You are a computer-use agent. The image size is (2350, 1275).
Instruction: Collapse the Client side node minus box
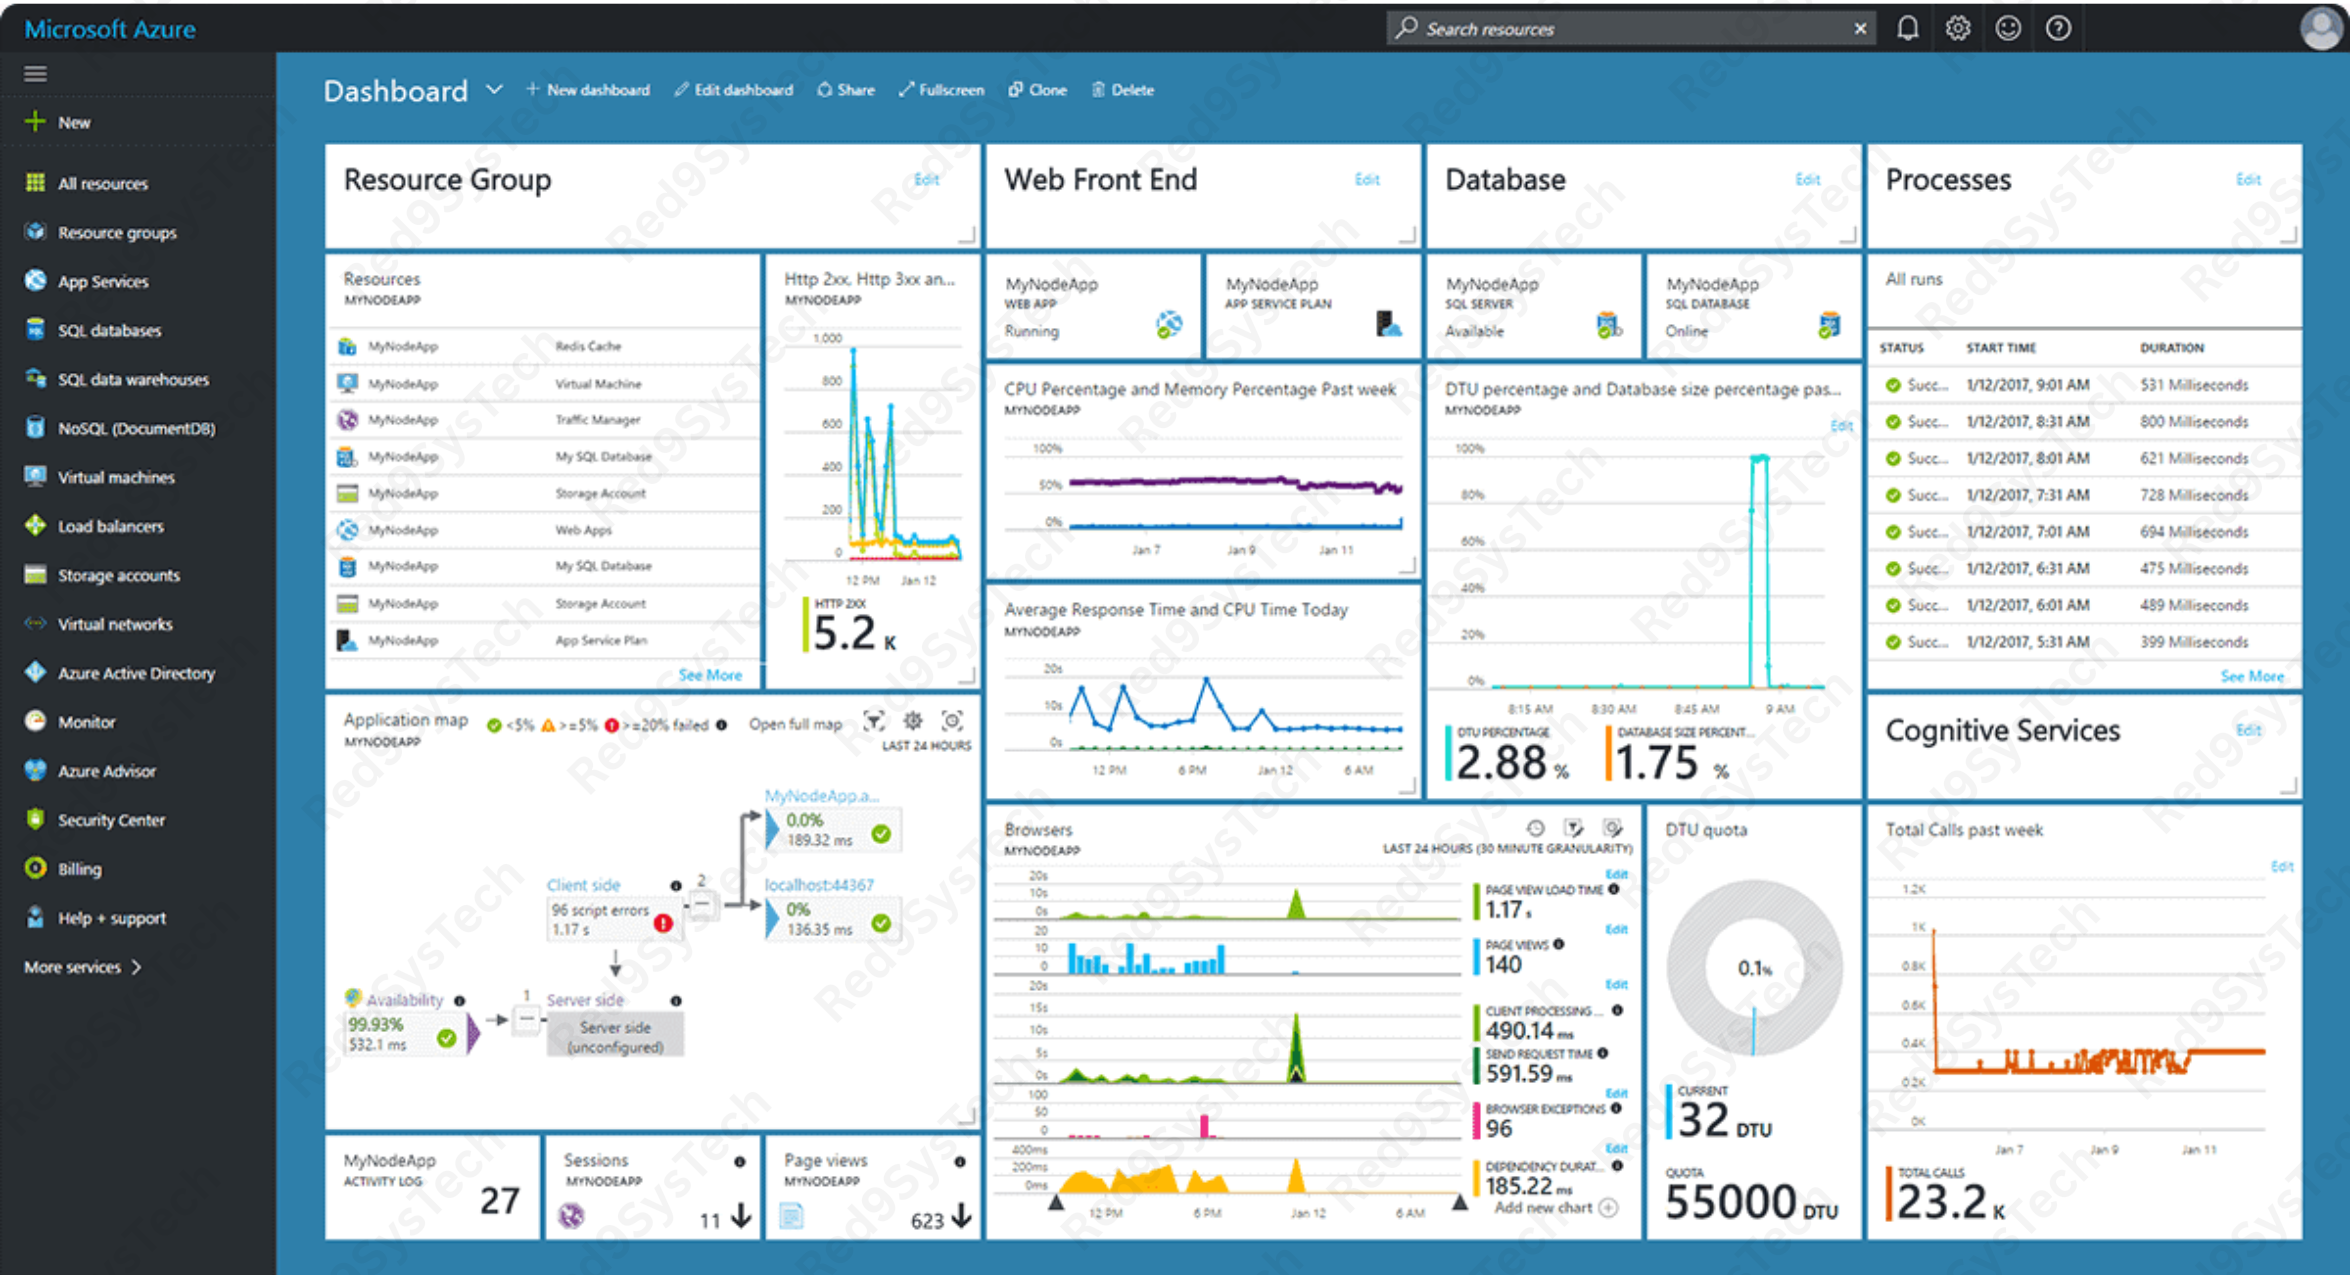(x=702, y=906)
